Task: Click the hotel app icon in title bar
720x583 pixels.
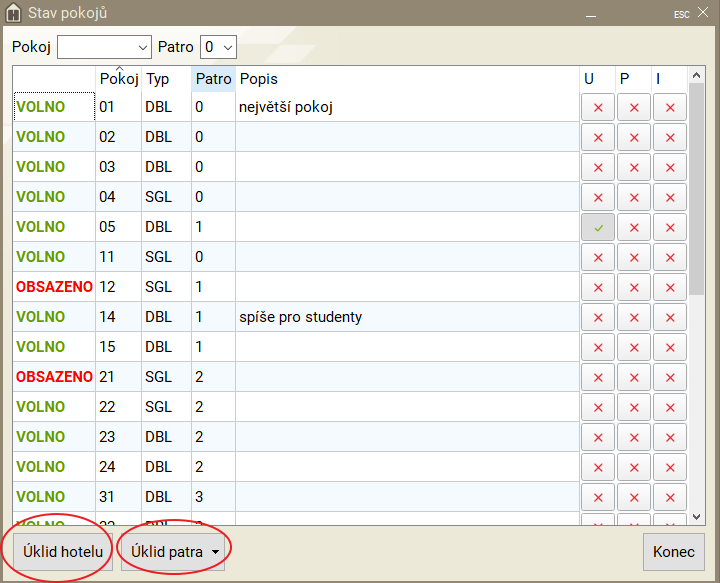Action: tap(13, 13)
